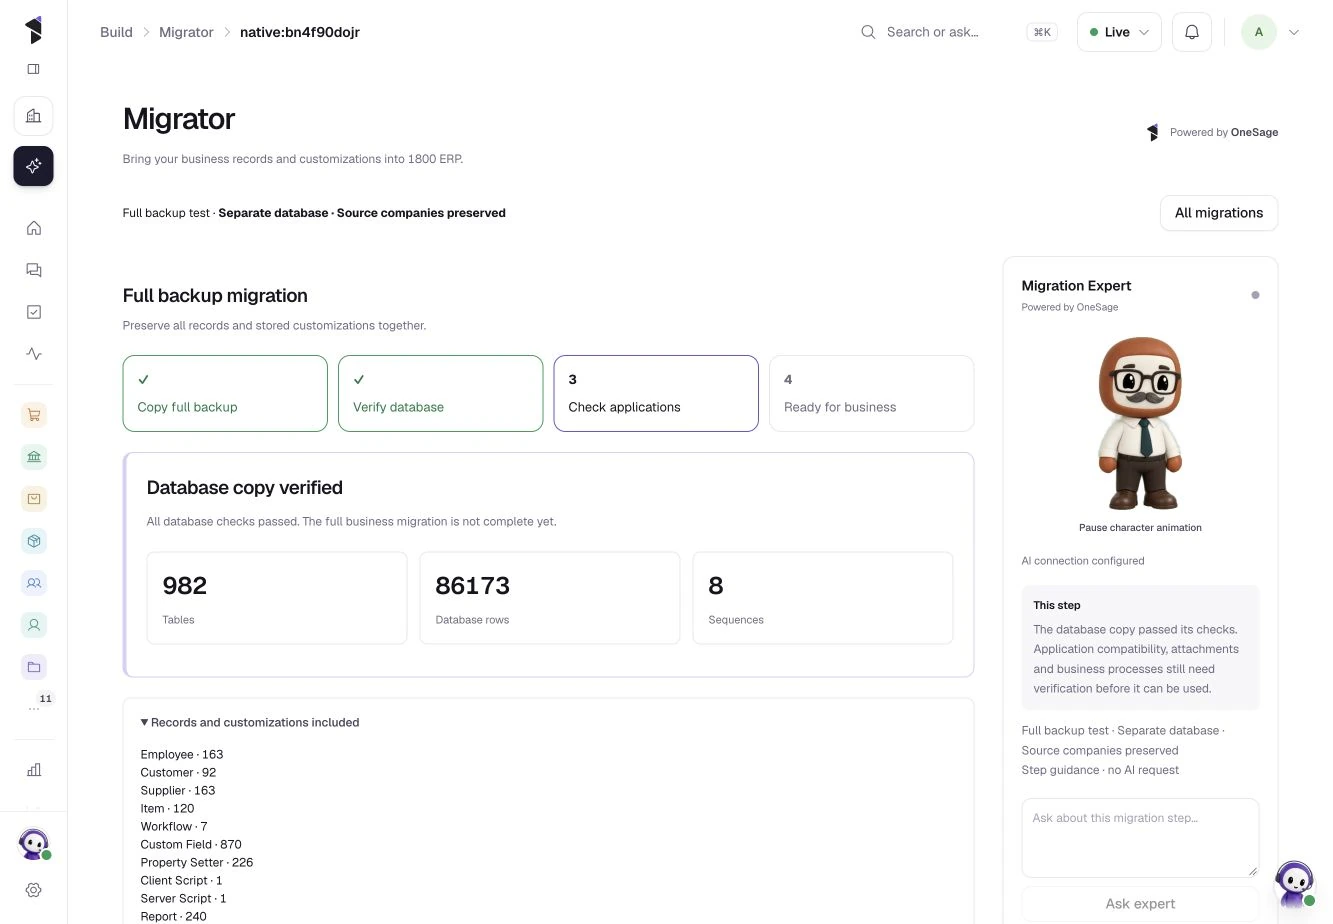This screenshot has height=924, width=1333.
Task: Open the bank accounting module icon
Action: coord(33,457)
